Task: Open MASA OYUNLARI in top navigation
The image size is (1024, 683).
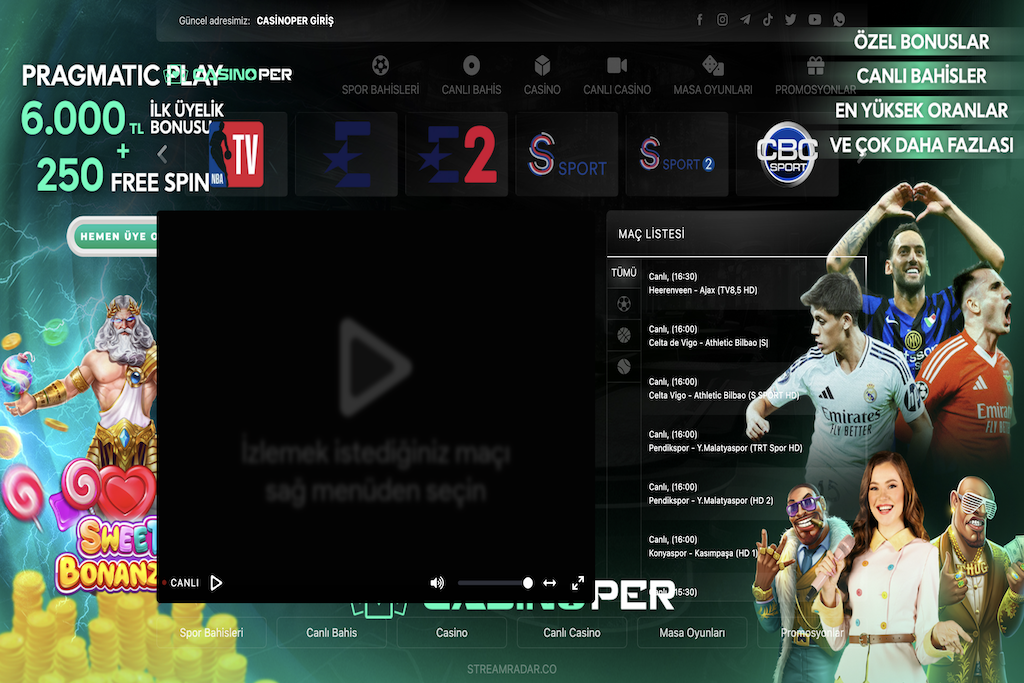Action: point(712,76)
